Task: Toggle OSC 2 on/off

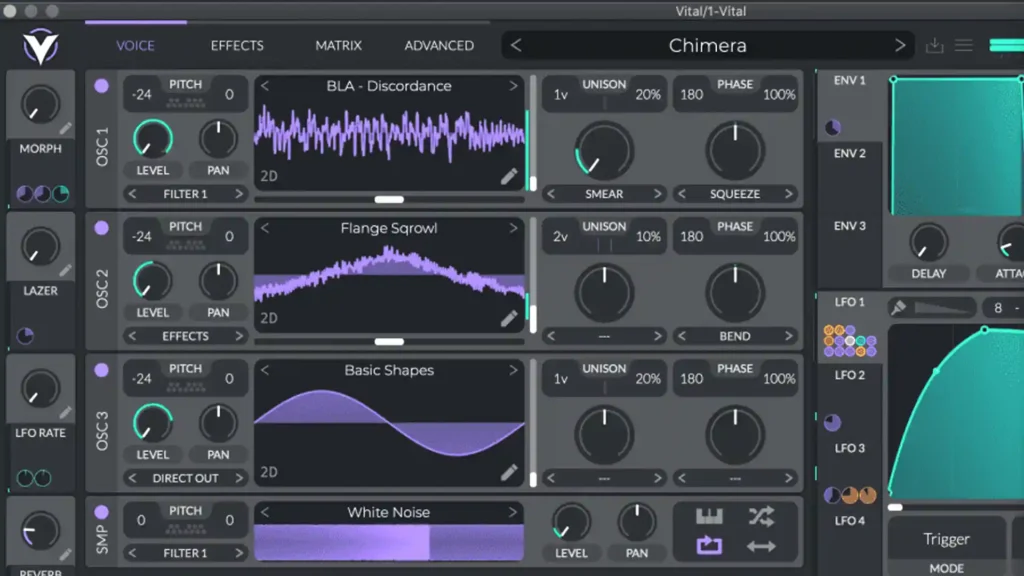Action: (x=101, y=228)
